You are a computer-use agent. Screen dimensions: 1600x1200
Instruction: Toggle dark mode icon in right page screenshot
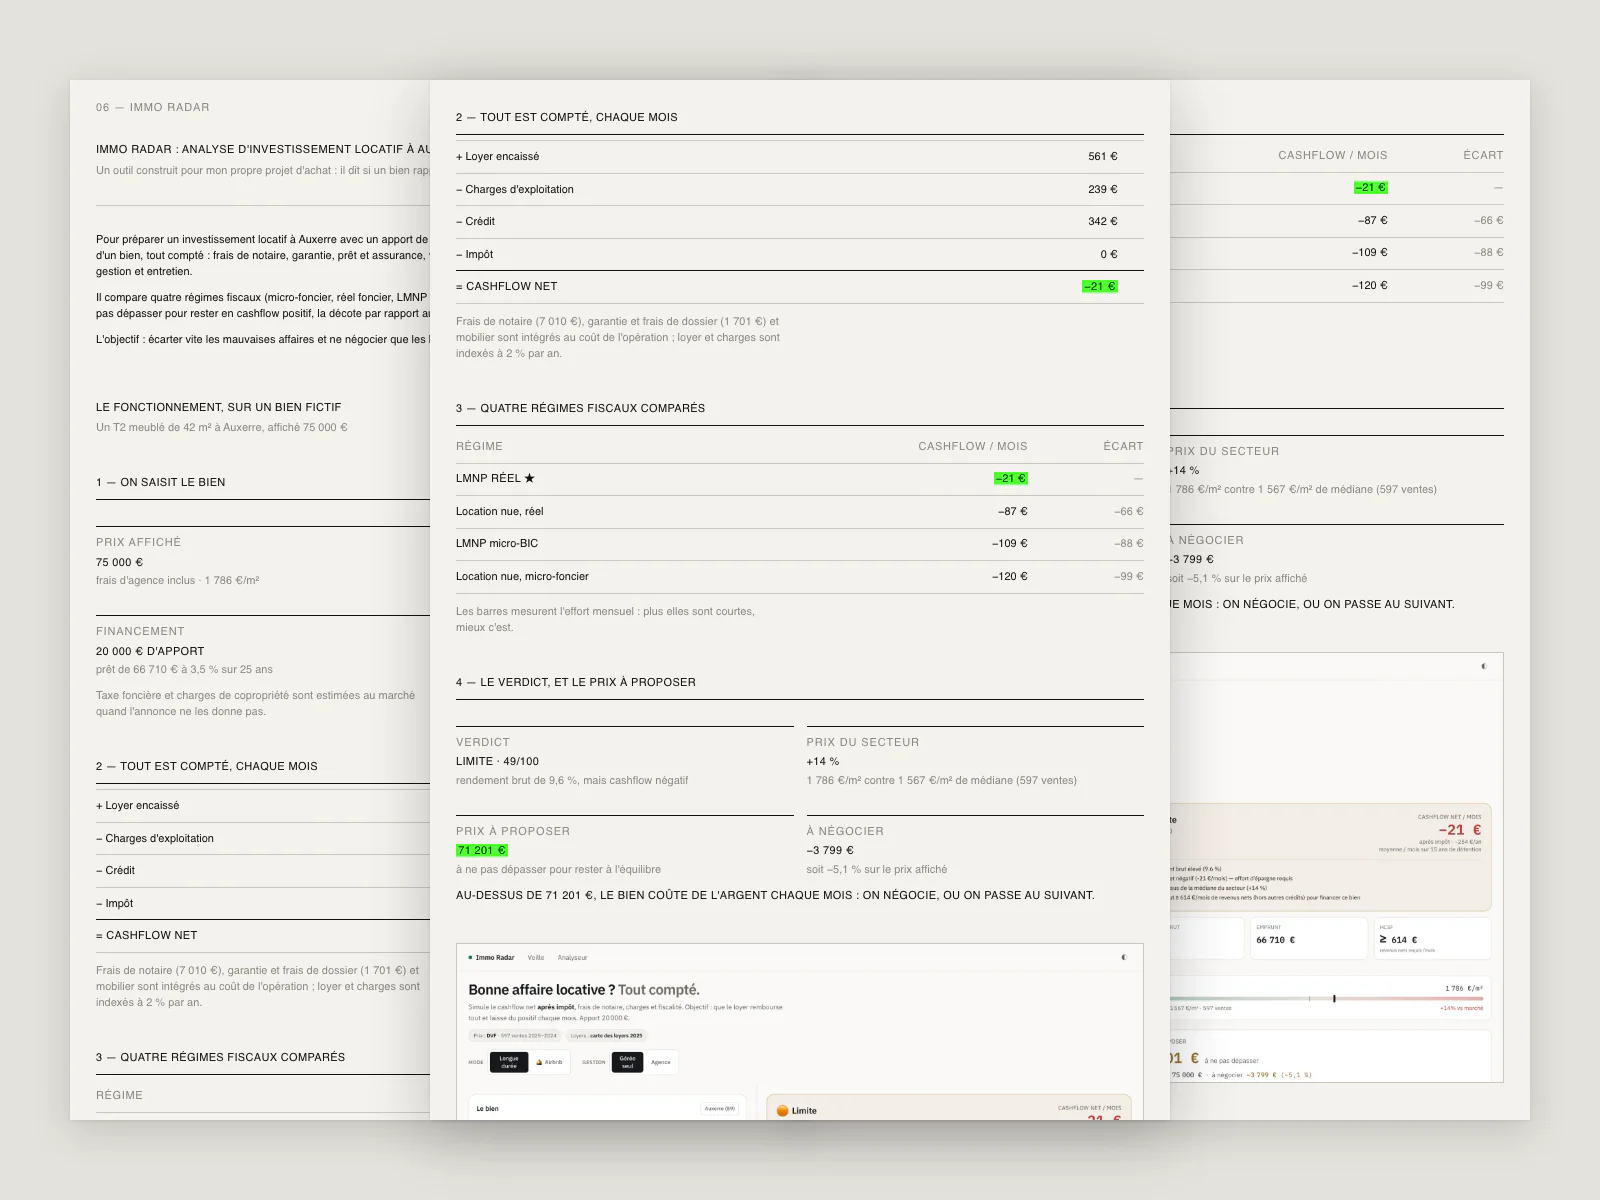[1484, 666]
